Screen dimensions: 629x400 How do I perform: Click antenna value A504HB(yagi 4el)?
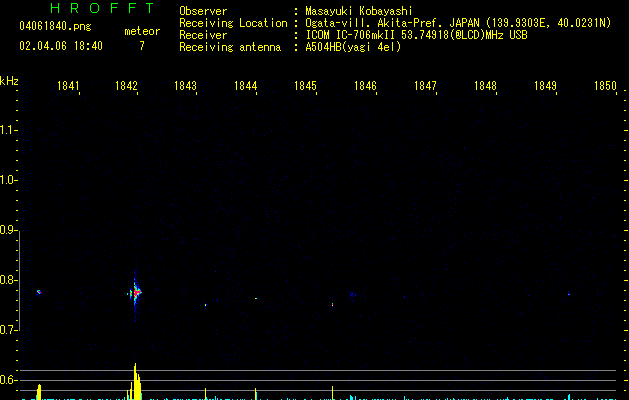[x=353, y=47]
